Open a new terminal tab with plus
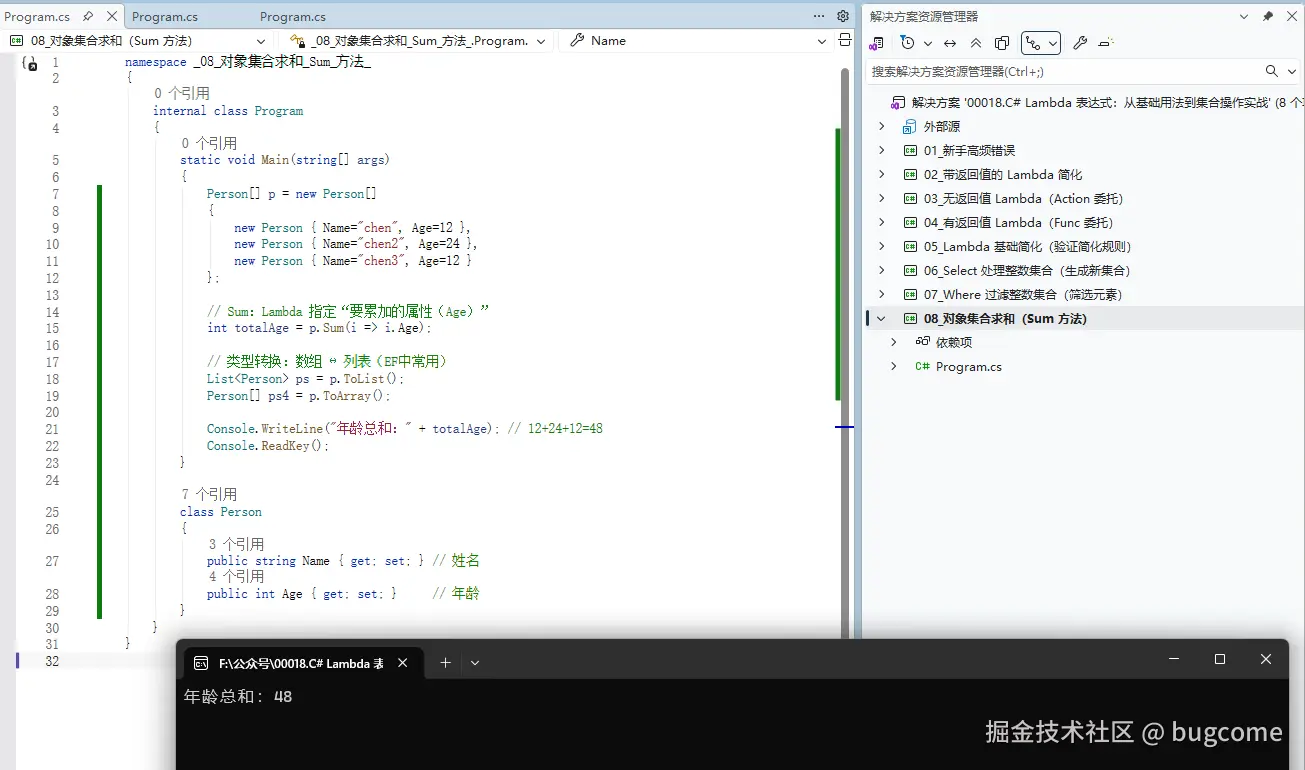The image size is (1305, 770). [446, 662]
